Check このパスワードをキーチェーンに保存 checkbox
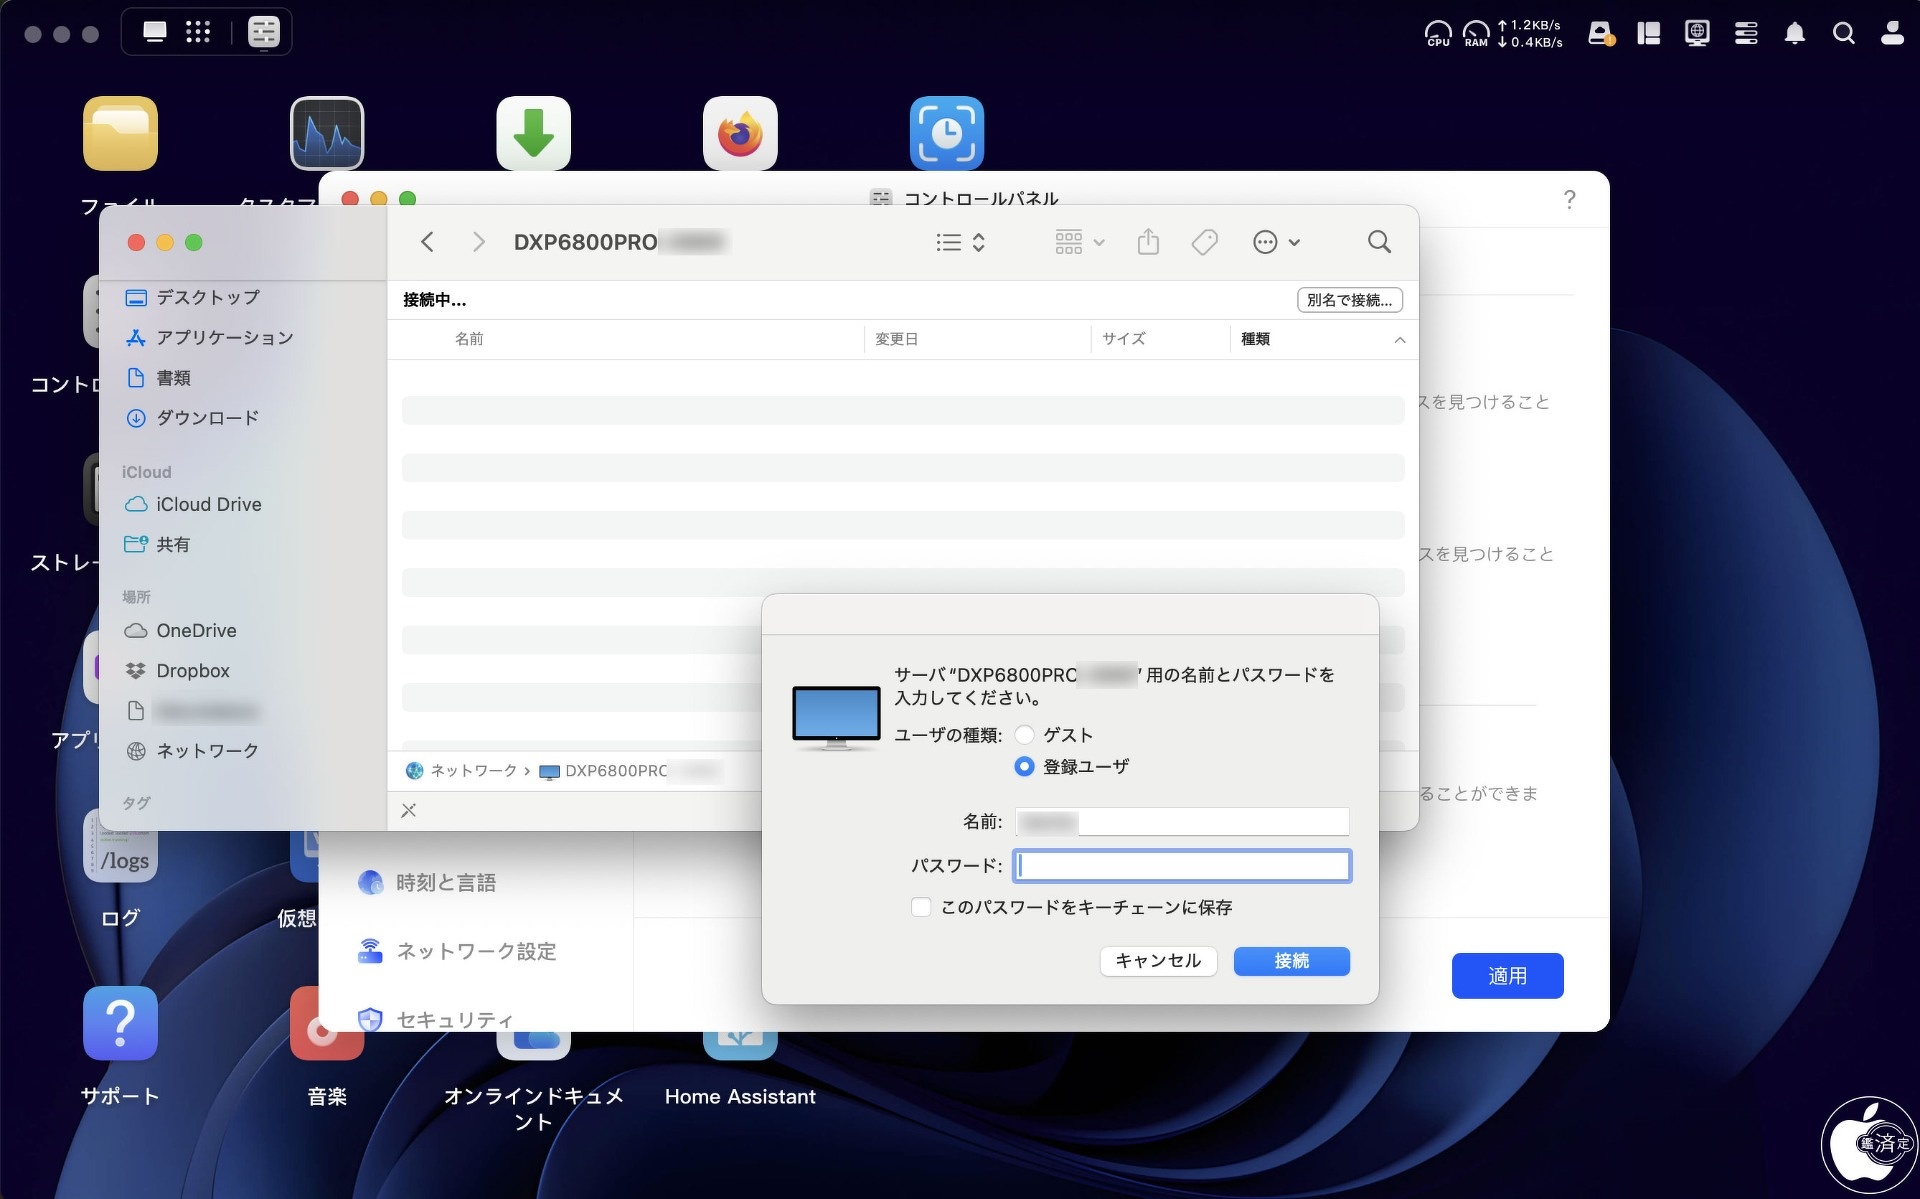The width and height of the screenshot is (1920, 1199). pyautogui.click(x=920, y=907)
